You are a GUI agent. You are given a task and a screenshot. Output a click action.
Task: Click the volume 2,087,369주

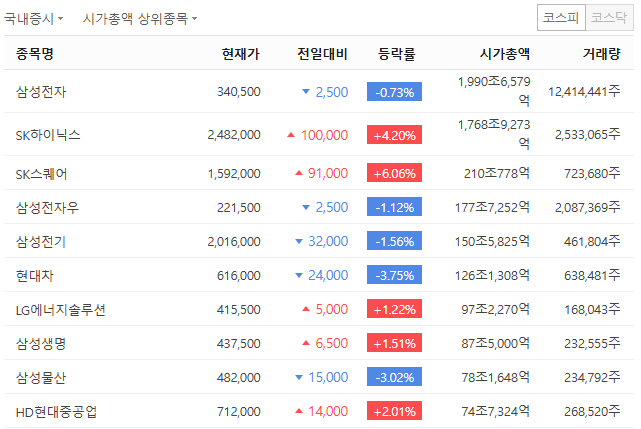[x=587, y=207]
